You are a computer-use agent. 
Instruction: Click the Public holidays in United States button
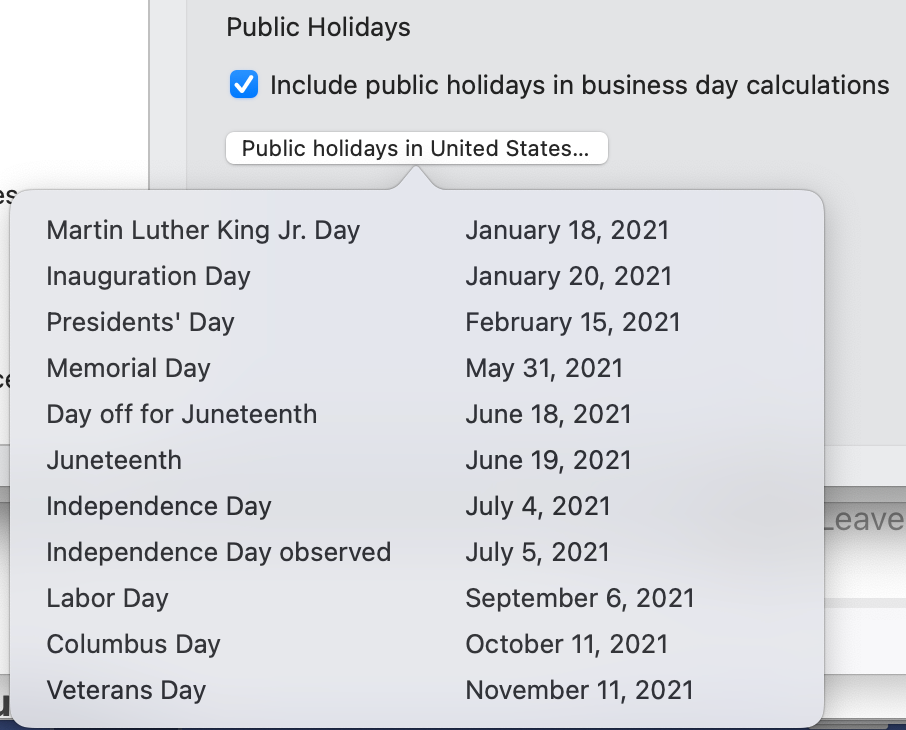click(x=417, y=149)
